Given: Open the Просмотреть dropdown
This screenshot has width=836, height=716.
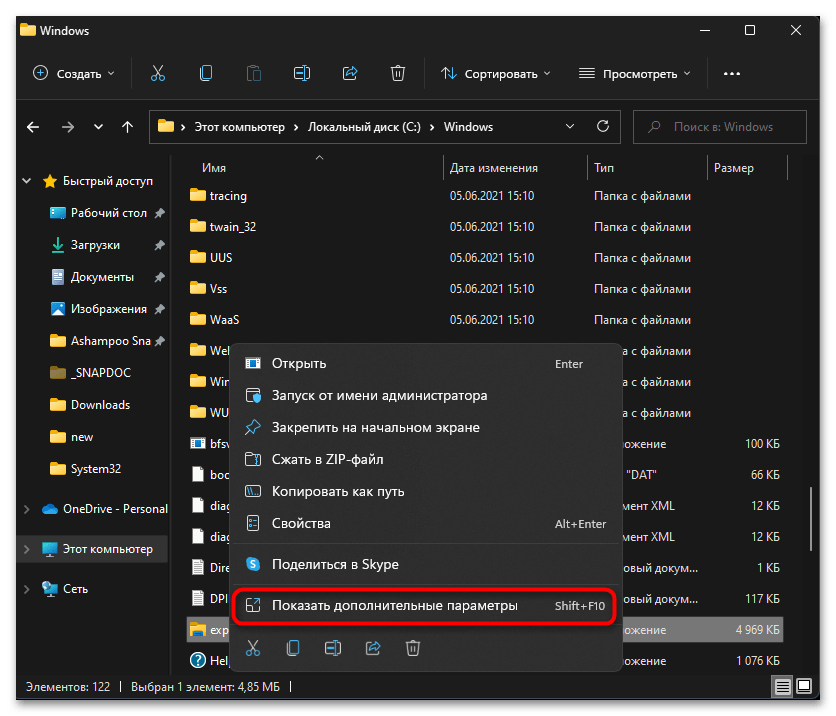Looking at the screenshot, I should (x=634, y=74).
